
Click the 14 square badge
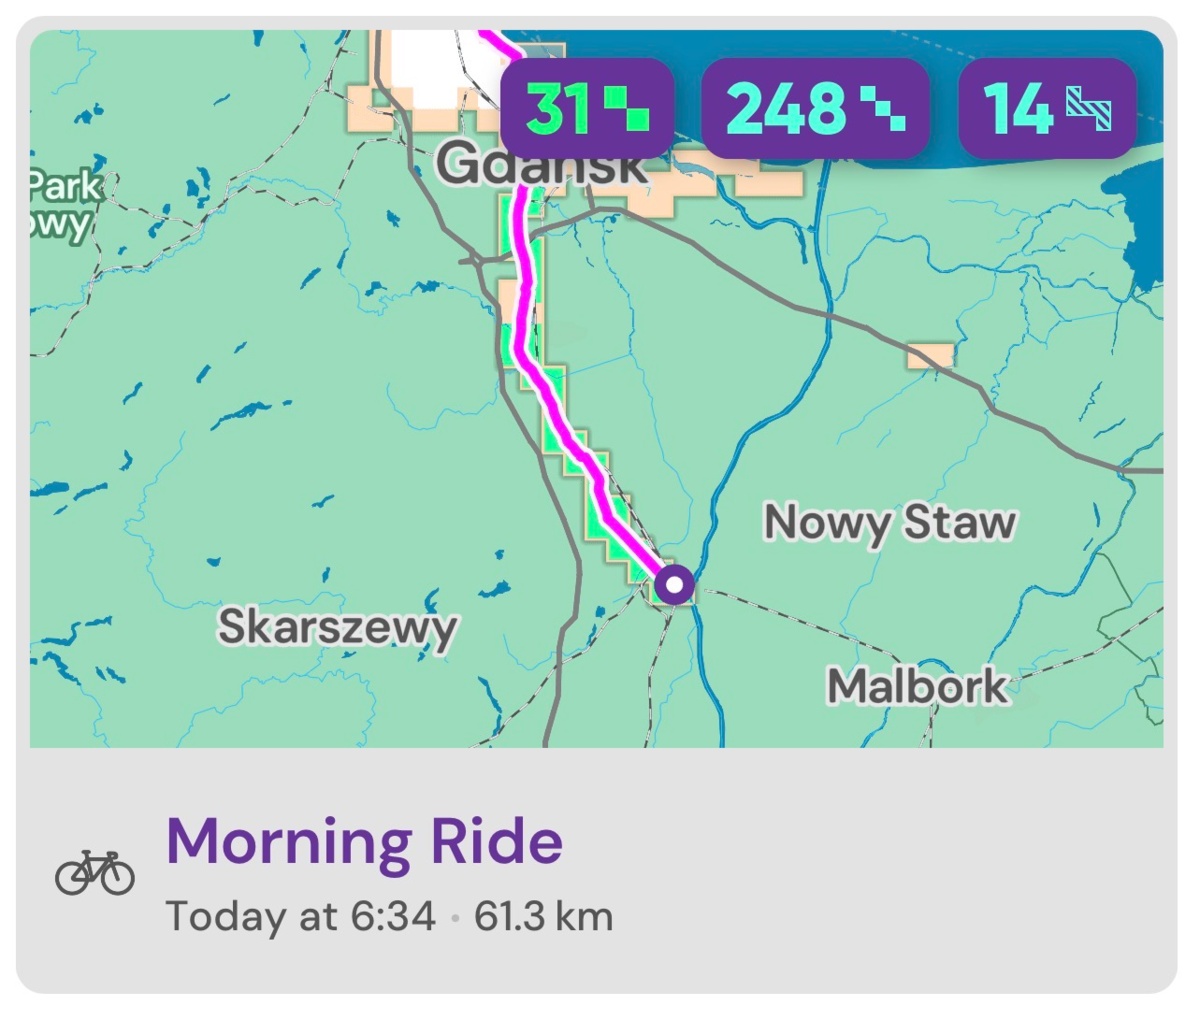pos(1046,109)
